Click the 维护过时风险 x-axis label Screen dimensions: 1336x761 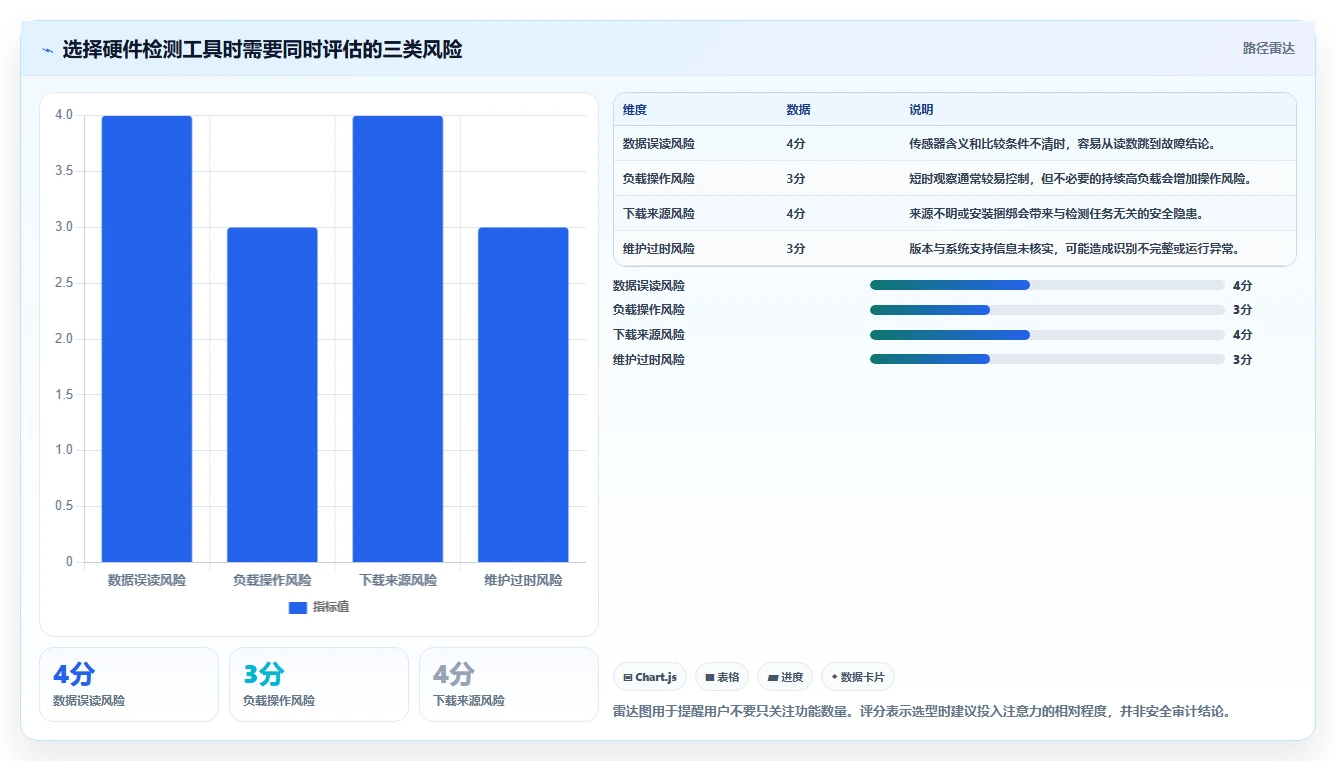523,580
